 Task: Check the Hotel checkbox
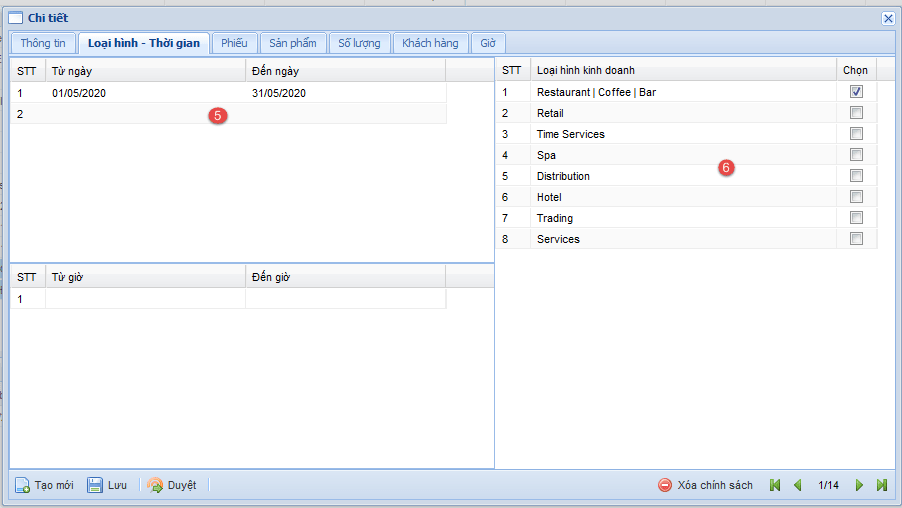[856, 197]
